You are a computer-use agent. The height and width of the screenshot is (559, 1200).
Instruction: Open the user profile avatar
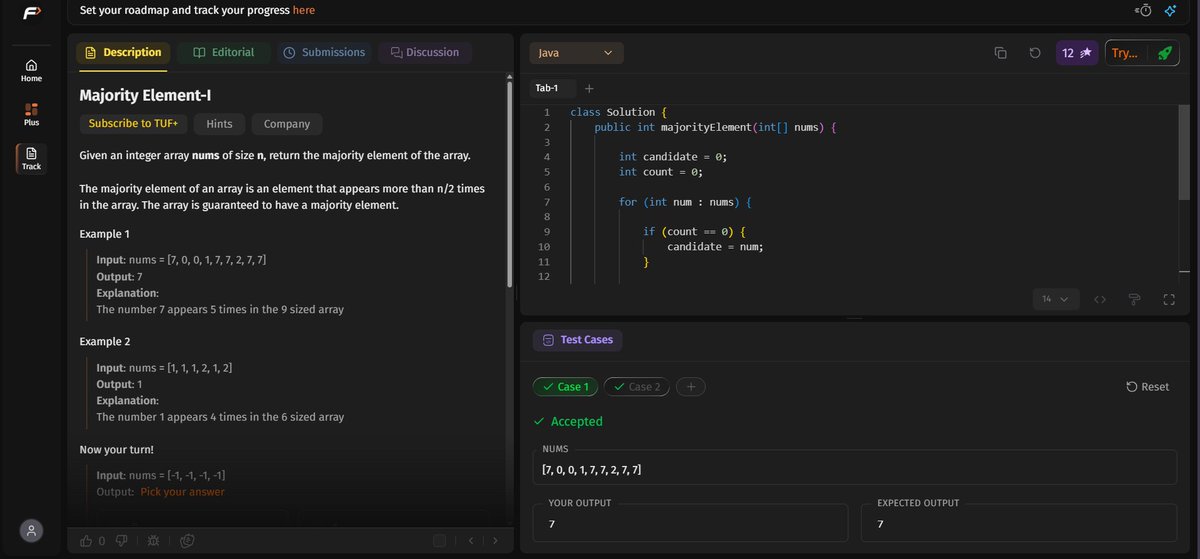point(32,531)
